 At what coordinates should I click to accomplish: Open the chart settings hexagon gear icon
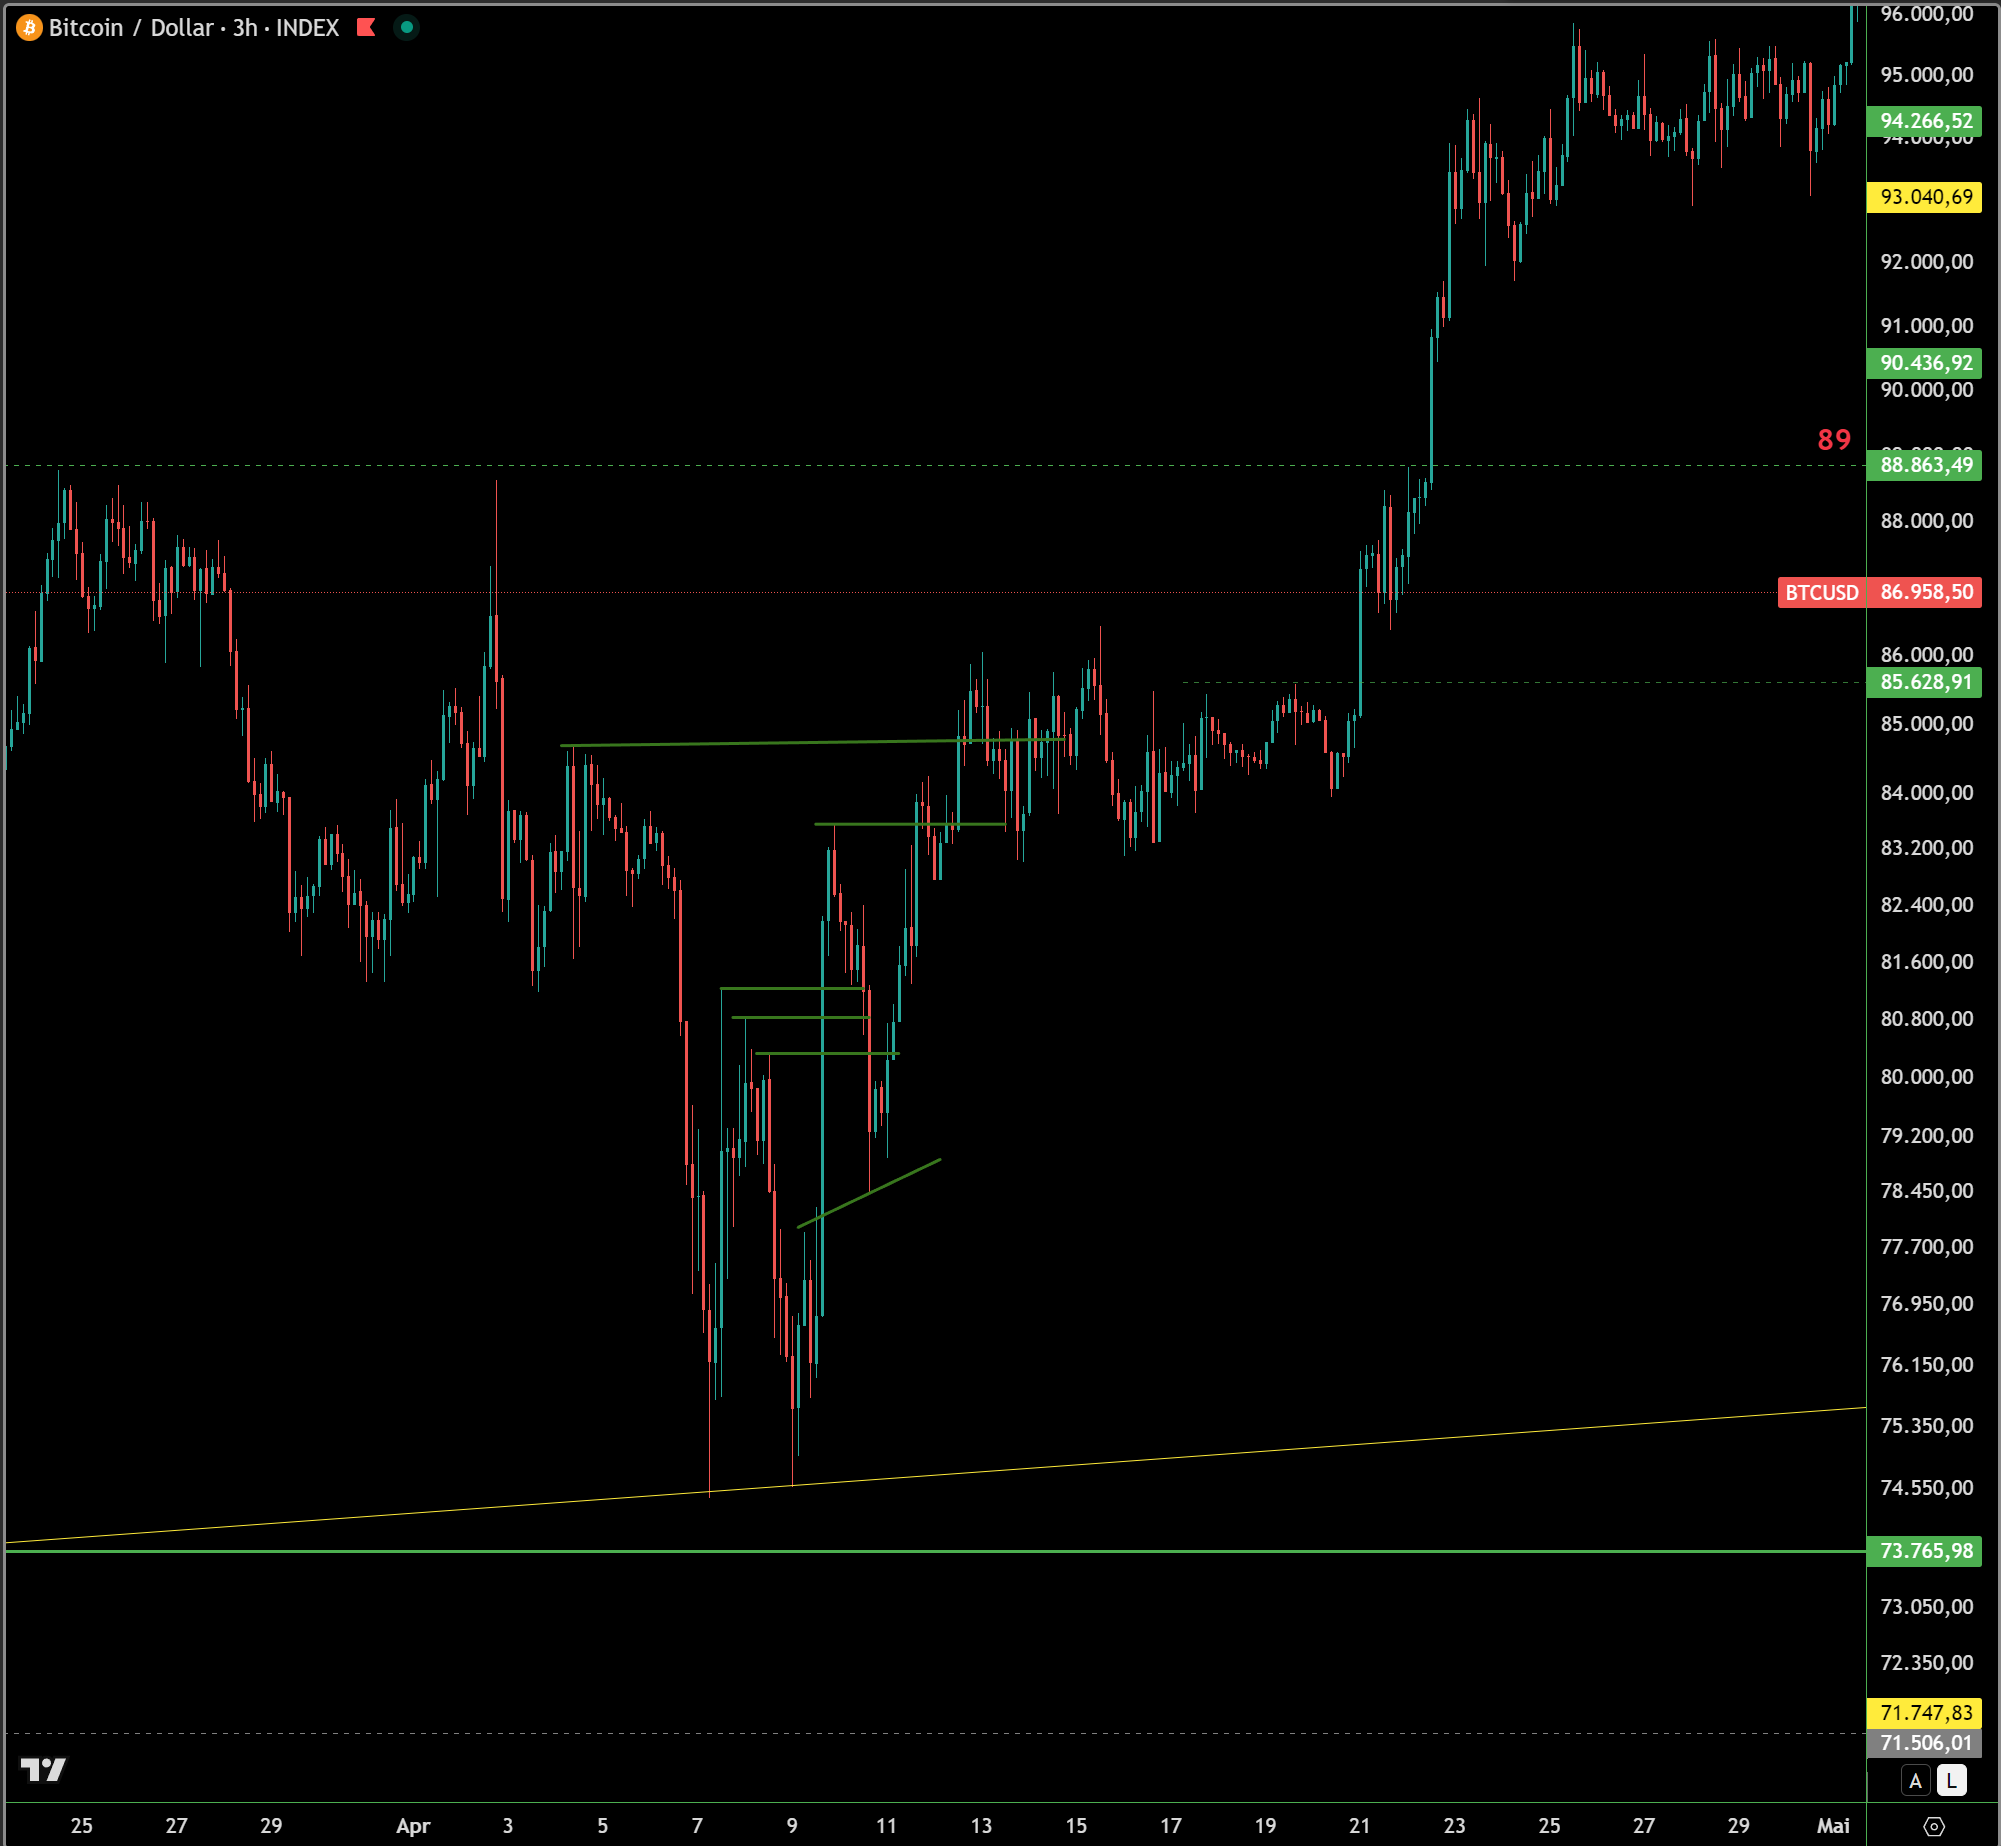tap(1934, 1826)
